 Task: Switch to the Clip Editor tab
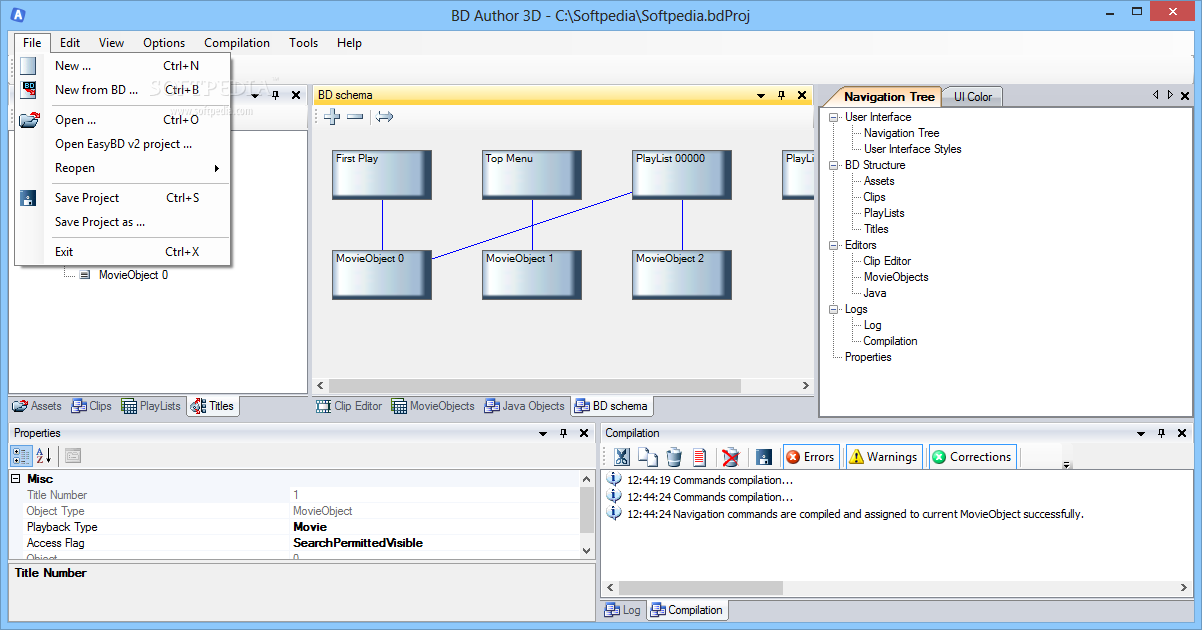coord(349,406)
